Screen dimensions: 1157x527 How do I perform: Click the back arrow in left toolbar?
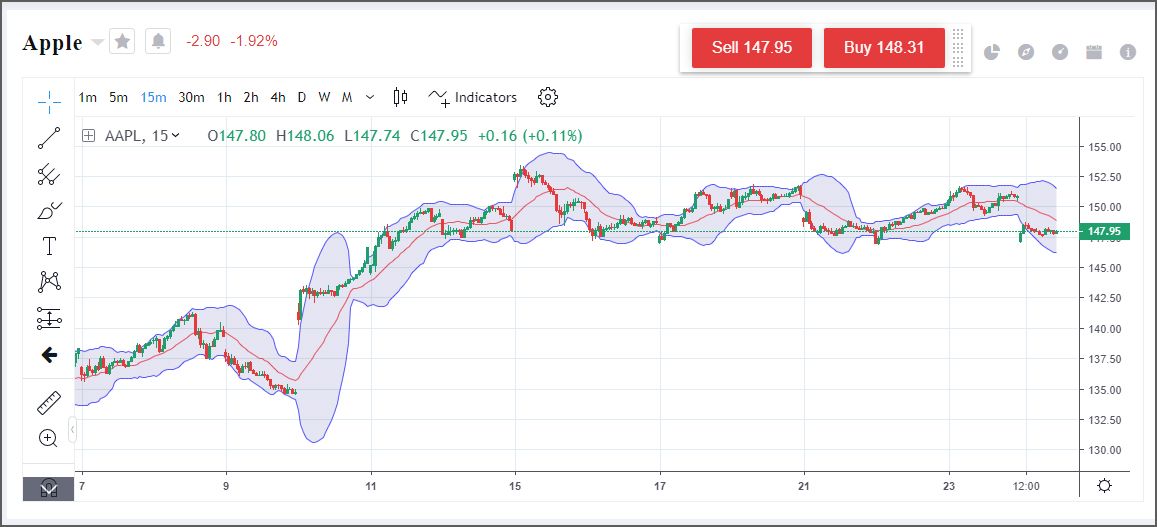(x=49, y=355)
